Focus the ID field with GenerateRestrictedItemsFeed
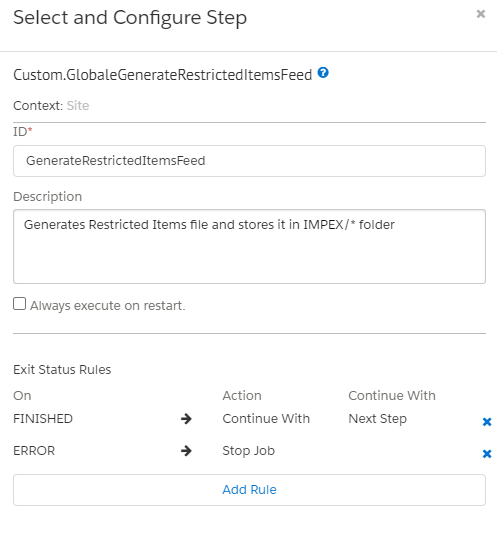 pos(249,161)
